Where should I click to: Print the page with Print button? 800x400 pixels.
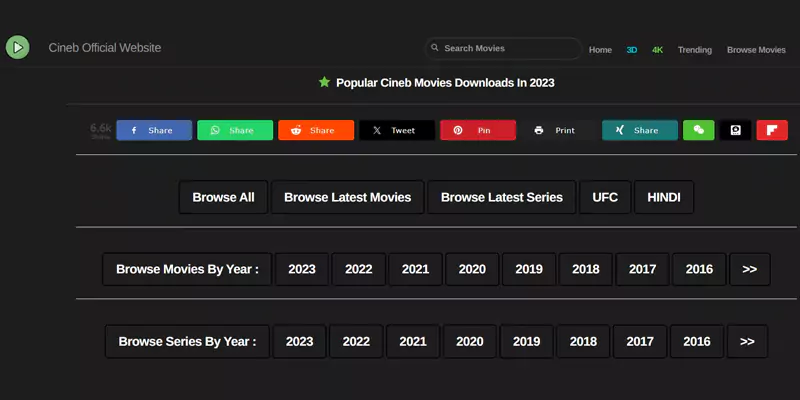559,130
